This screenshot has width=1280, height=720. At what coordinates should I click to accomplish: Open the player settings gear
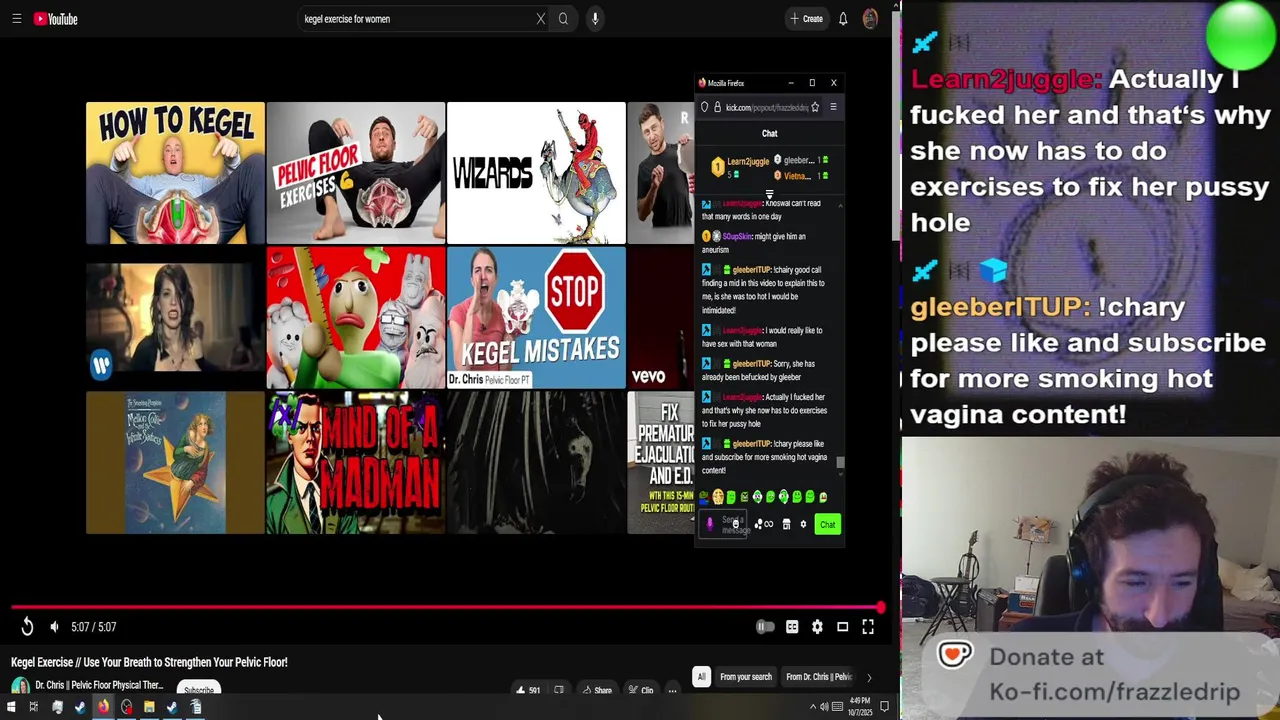click(817, 627)
